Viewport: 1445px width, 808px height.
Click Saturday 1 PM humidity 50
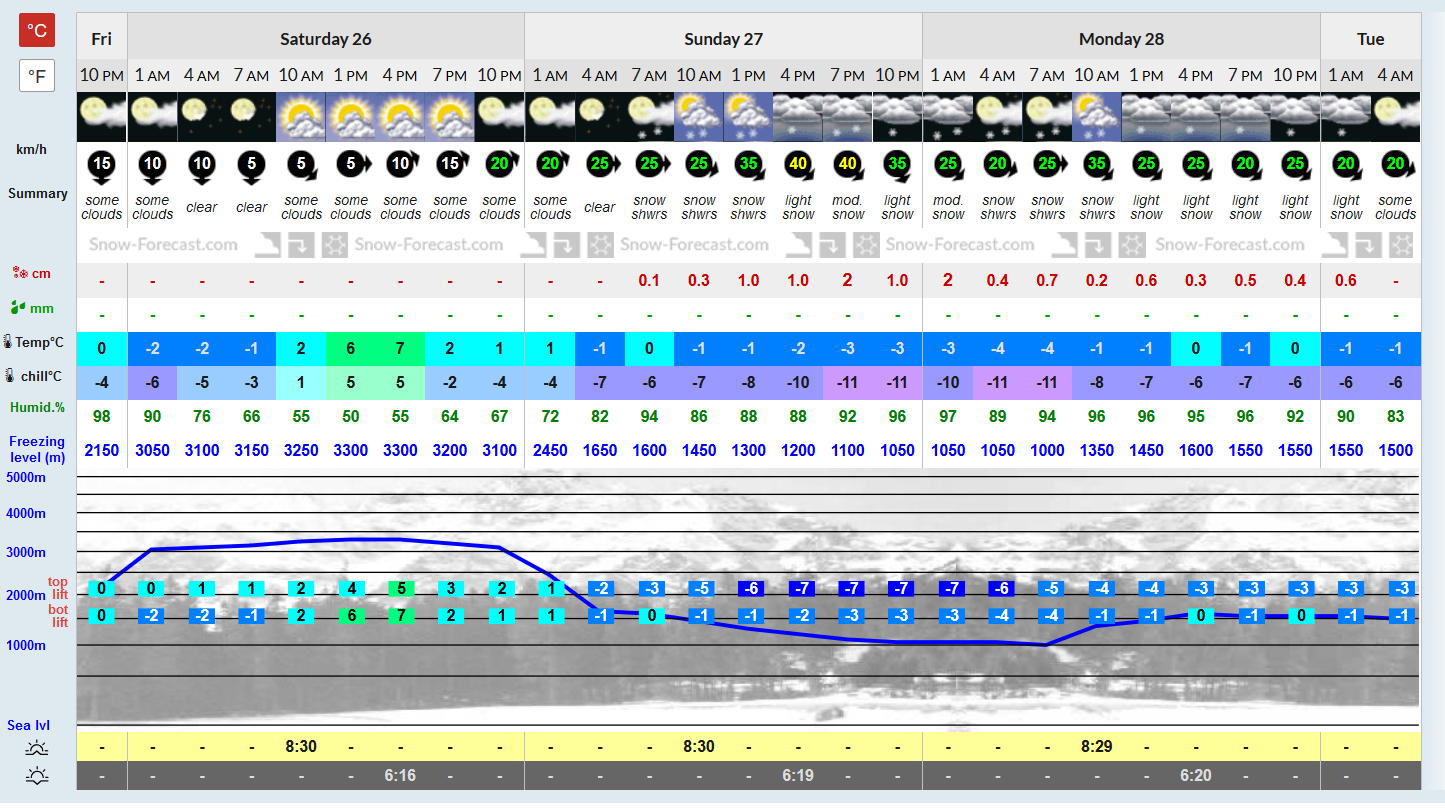(x=351, y=416)
